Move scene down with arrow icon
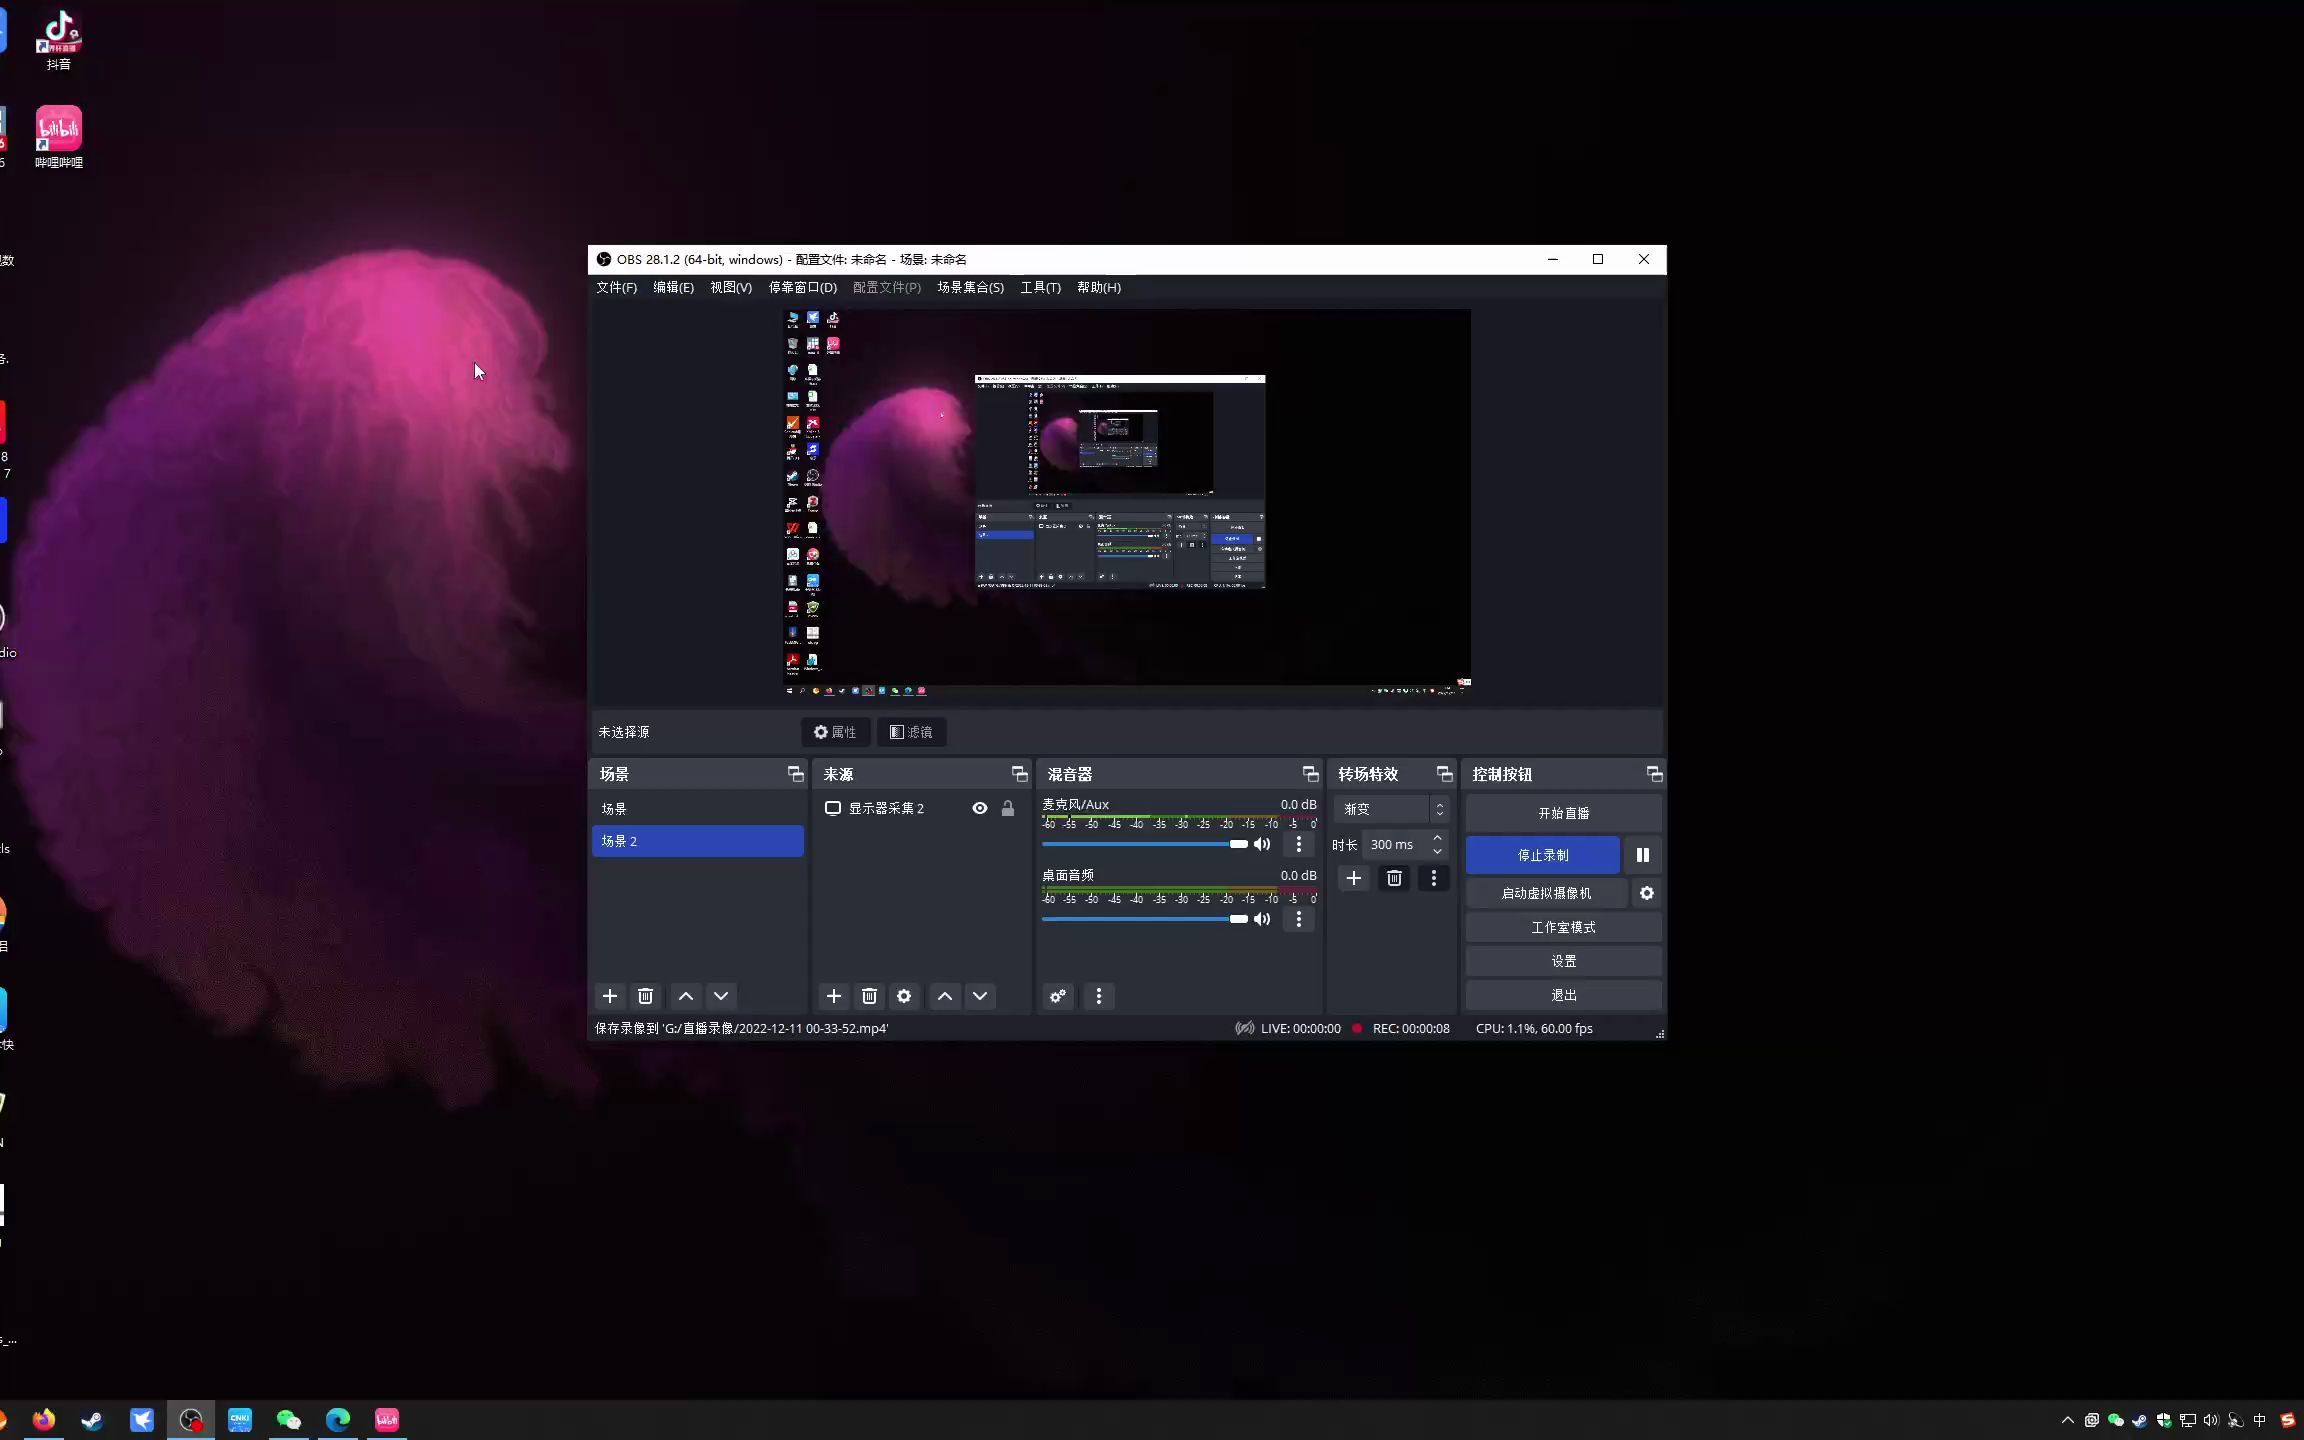The width and height of the screenshot is (2304, 1440). [721, 996]
